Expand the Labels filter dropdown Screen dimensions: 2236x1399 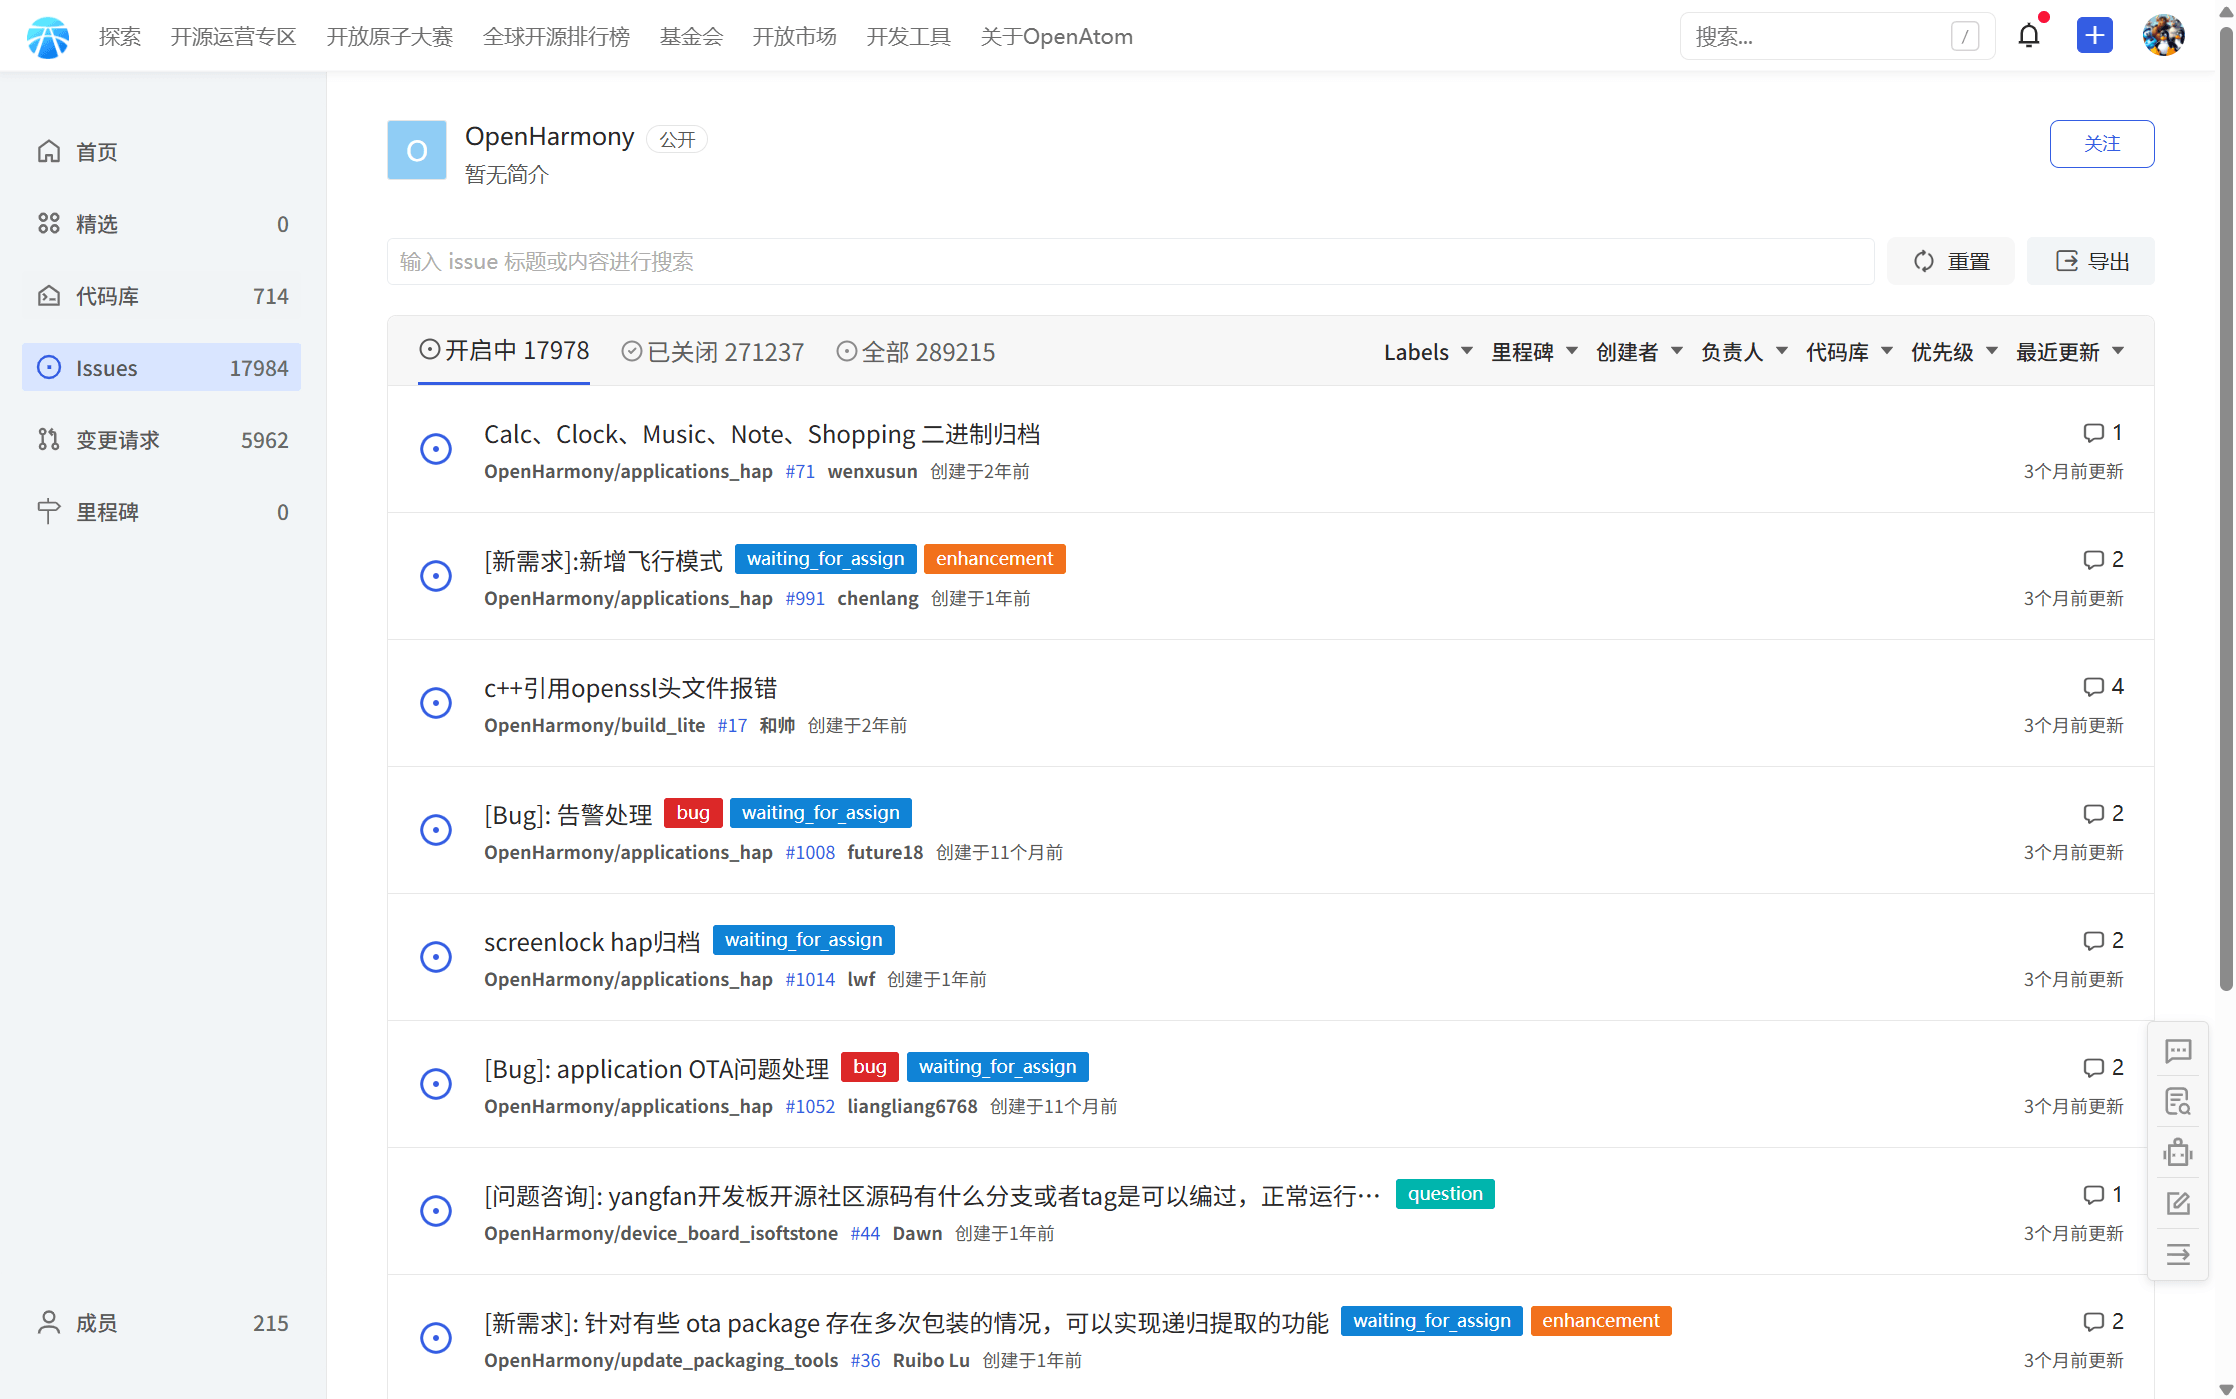click(1428, 352)
